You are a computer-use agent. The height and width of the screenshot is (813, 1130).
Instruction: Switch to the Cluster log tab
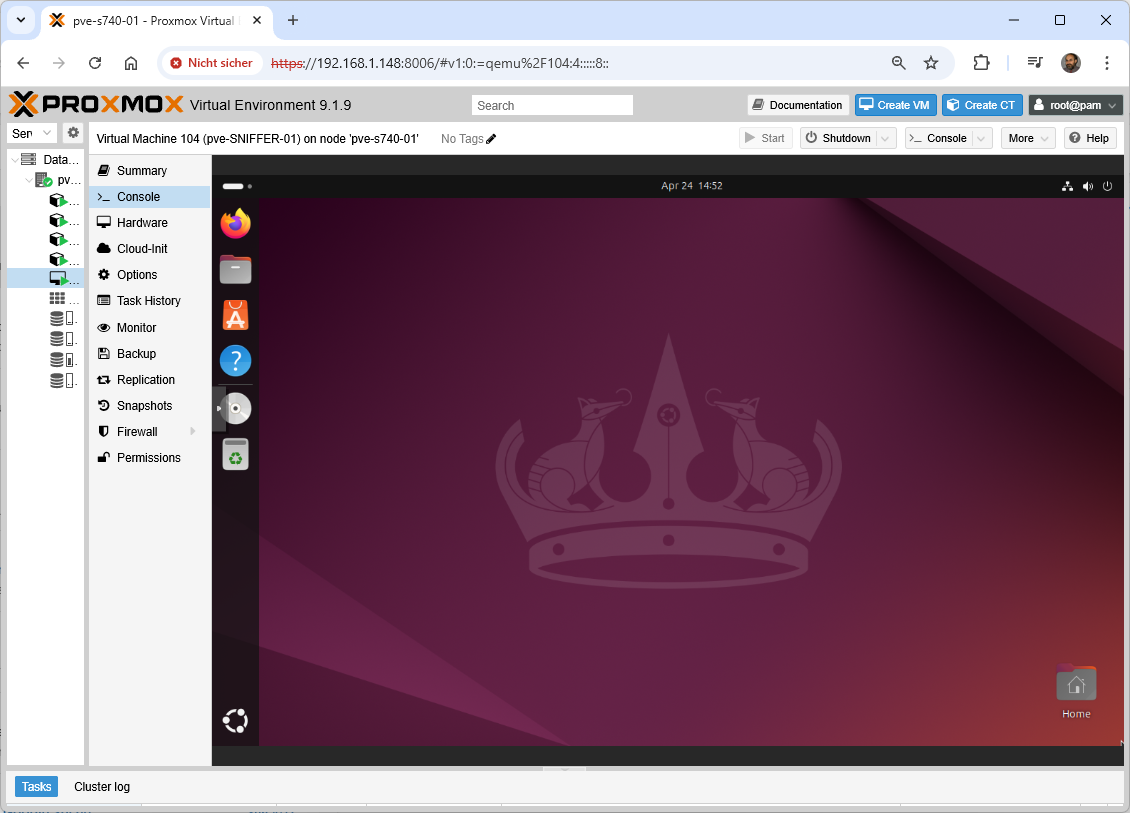[x=102, y=787]
